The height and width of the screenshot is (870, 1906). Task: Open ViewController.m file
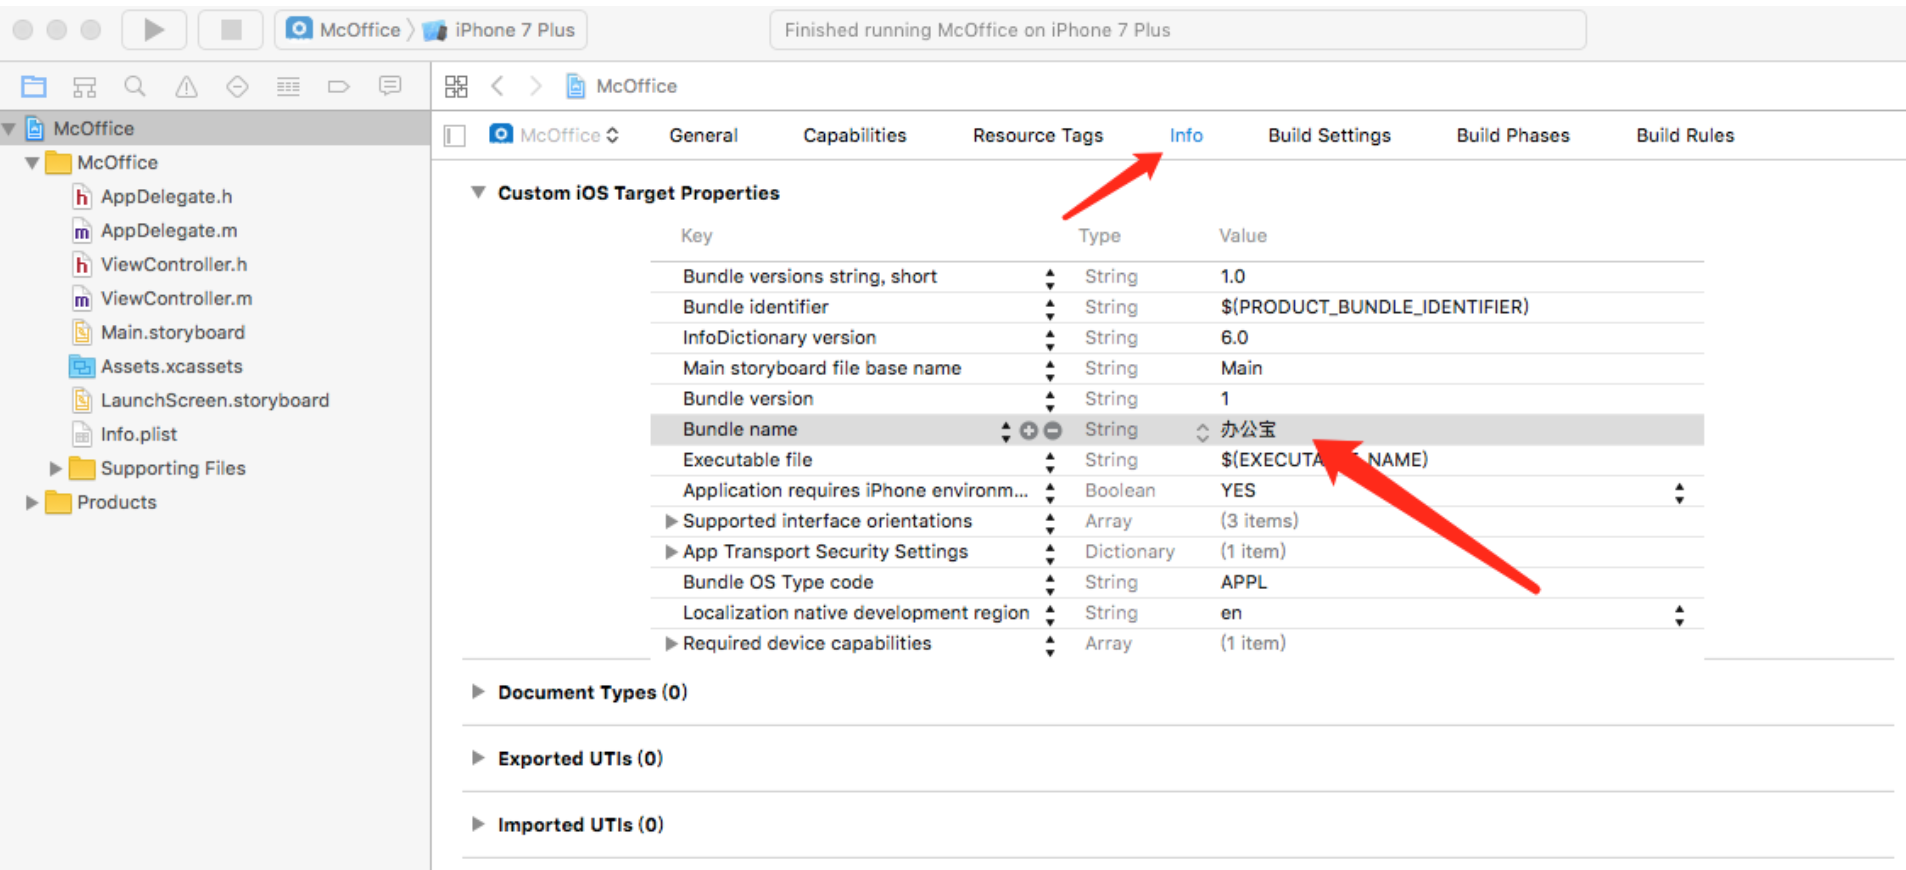point(176,298)
